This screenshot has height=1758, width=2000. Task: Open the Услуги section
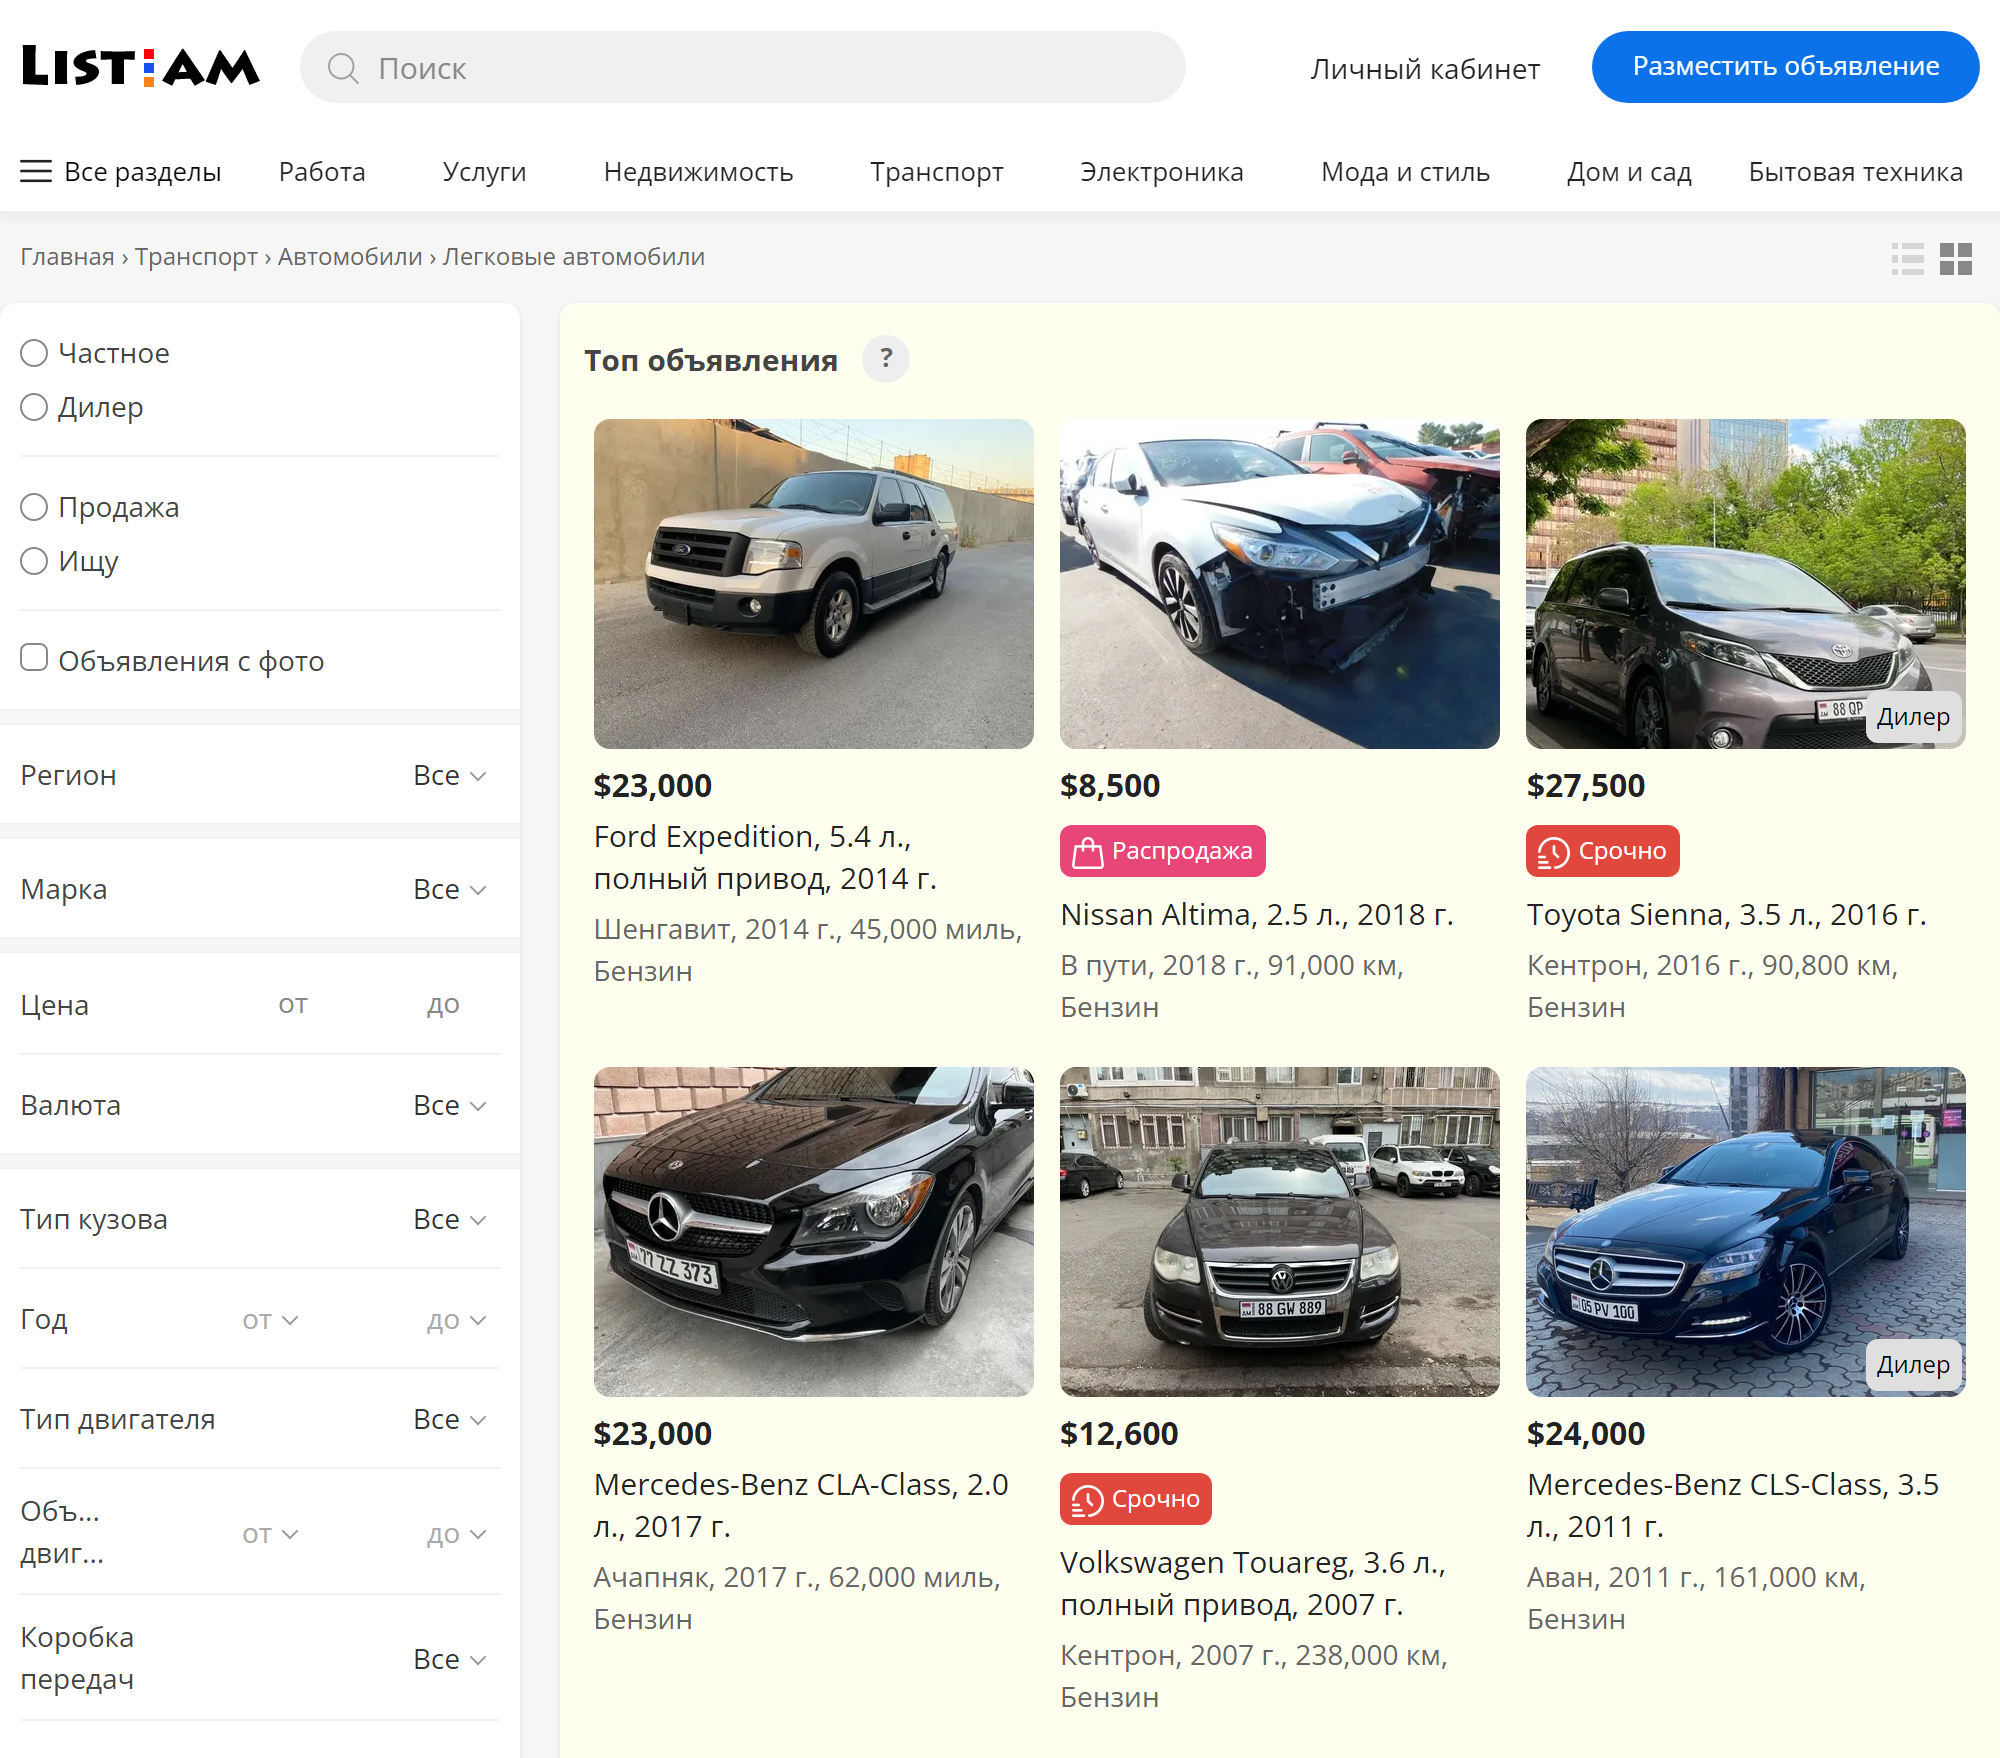[484, 172]
